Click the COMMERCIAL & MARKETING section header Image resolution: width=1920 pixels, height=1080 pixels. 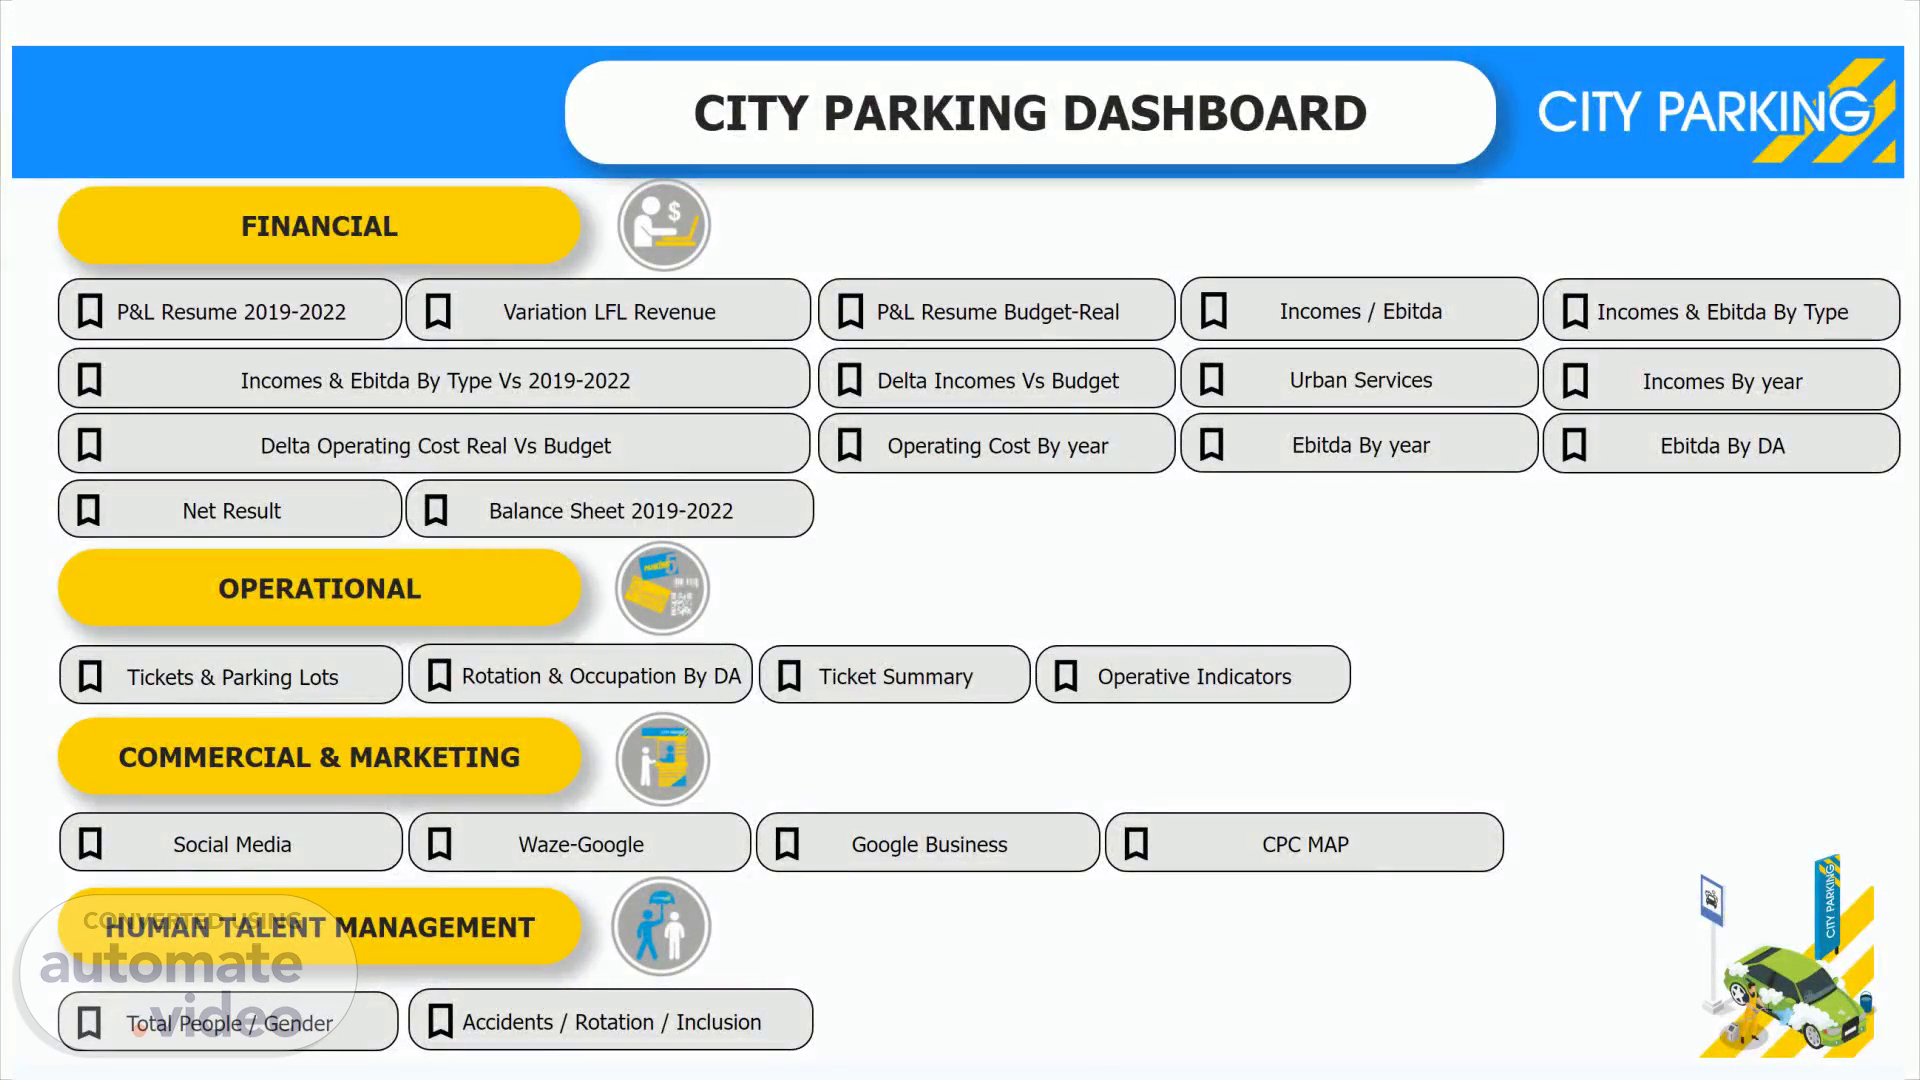319,757
